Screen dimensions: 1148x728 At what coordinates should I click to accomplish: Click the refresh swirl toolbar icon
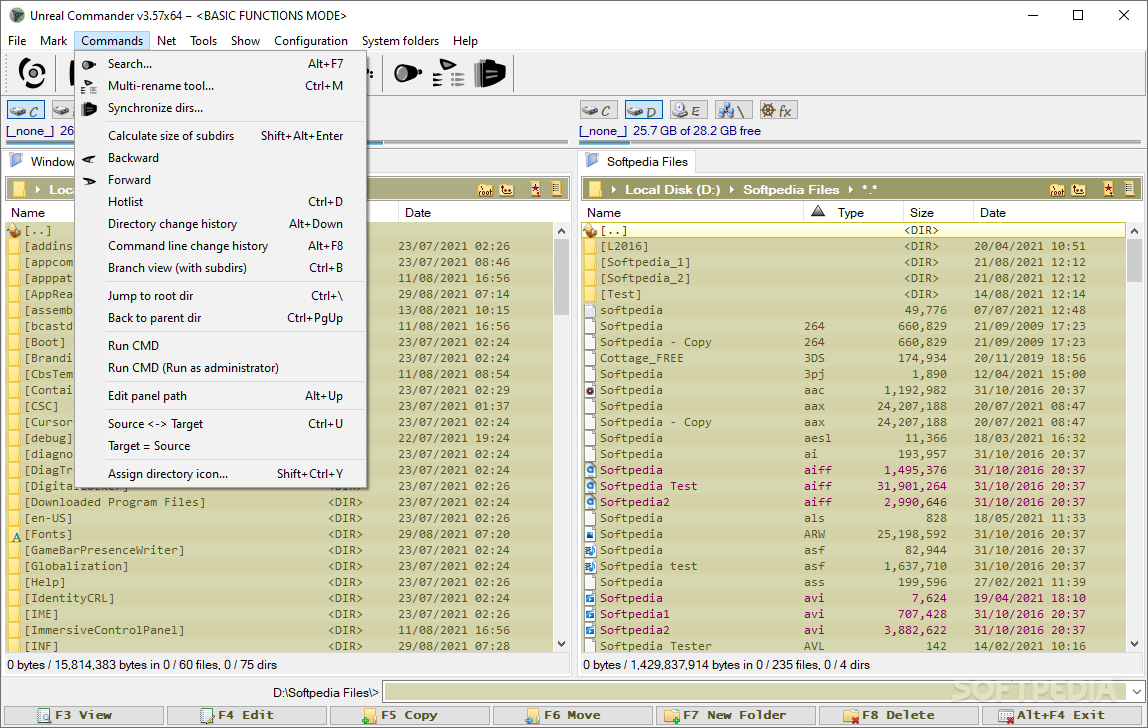tap(32, 73)
